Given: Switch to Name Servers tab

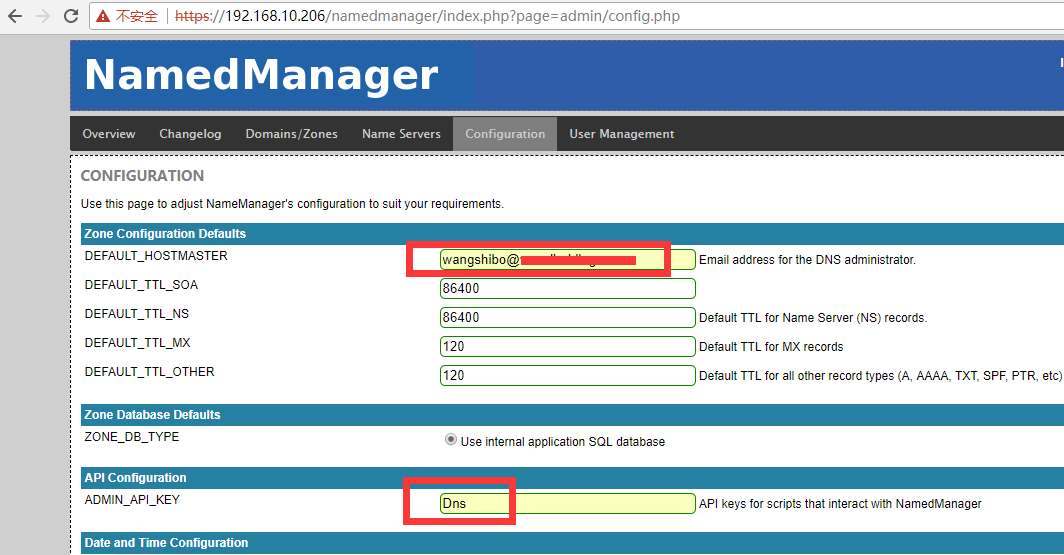Looking at the screenshot, I should click(x=401, y=134).
